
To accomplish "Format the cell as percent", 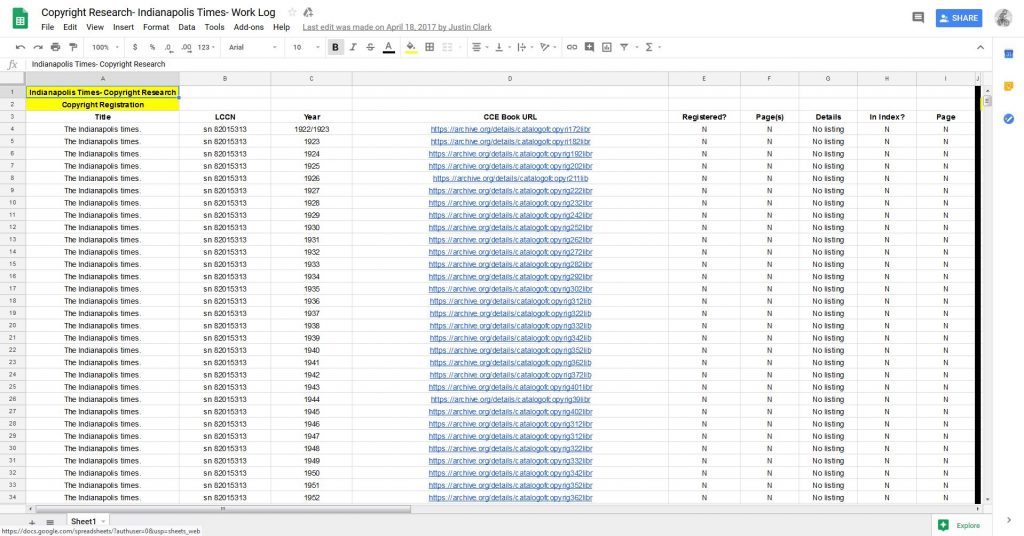I will (x=152, y=47).
